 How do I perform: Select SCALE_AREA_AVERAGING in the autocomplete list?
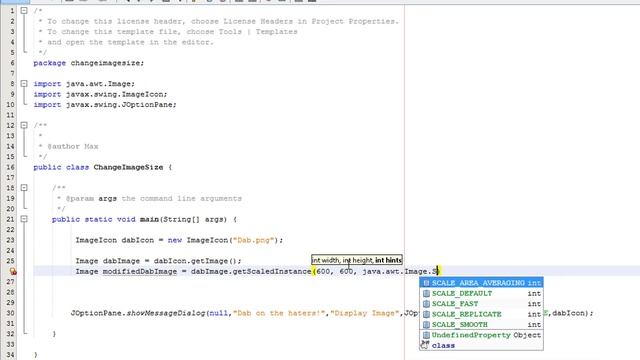(481, 283)
